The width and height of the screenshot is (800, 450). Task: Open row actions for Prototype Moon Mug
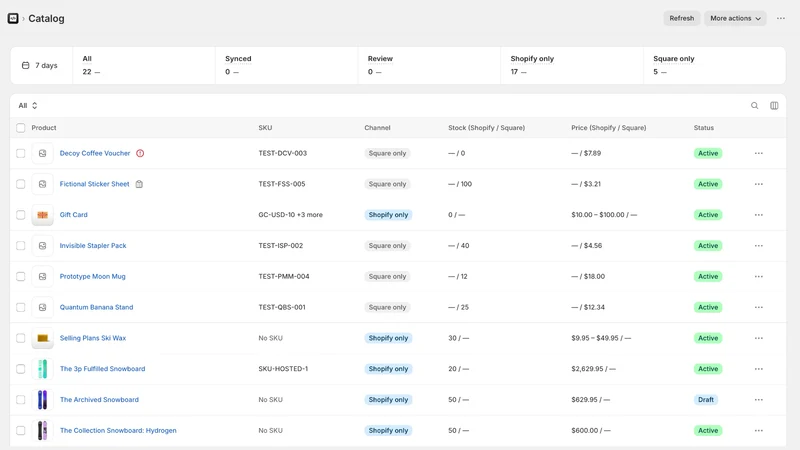click(759, 277)
